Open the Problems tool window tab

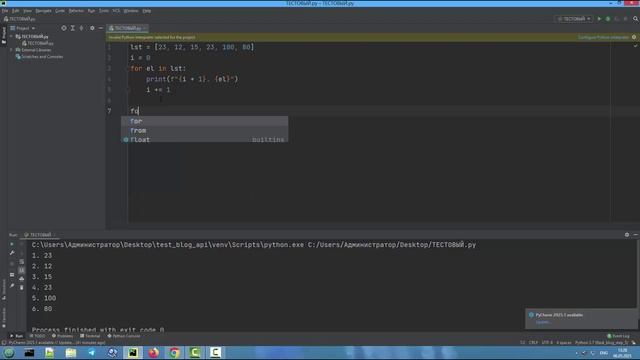coord(62,336)
